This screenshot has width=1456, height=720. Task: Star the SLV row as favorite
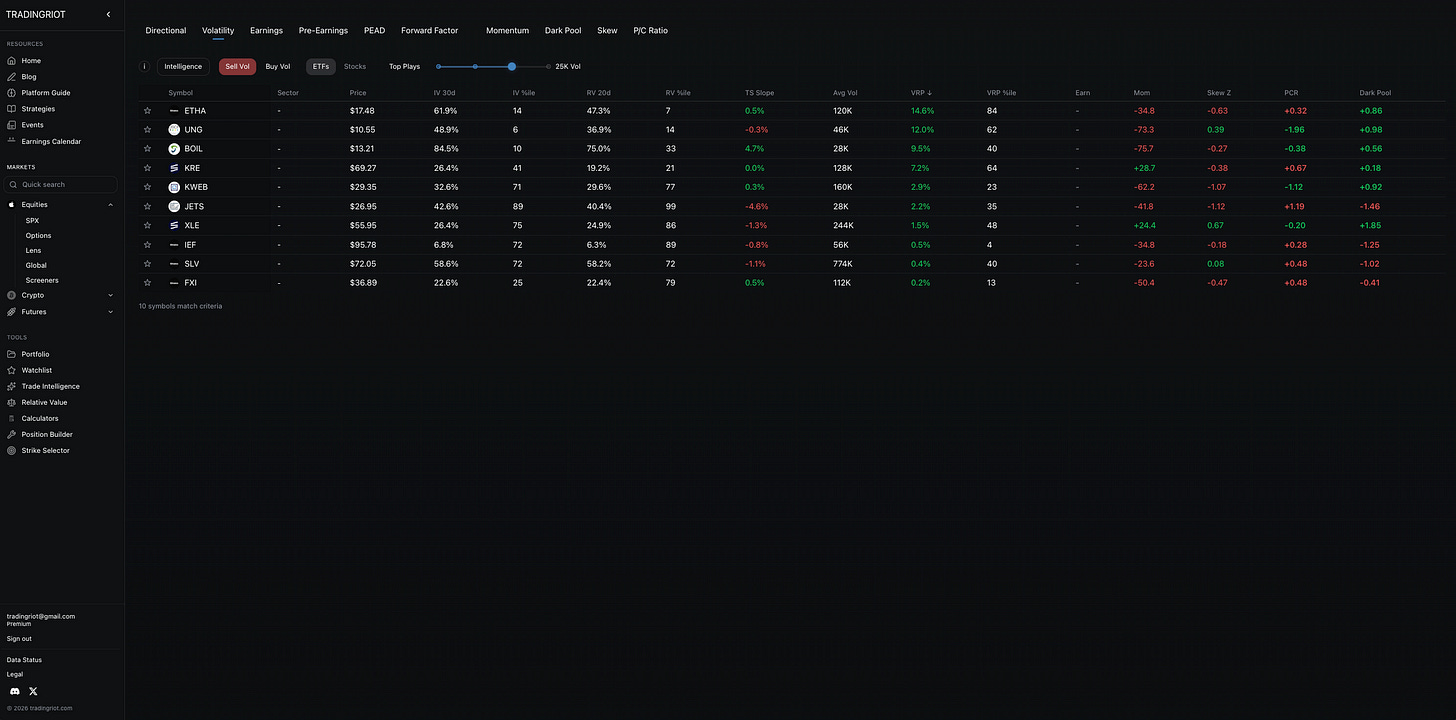tap(147, 264)
